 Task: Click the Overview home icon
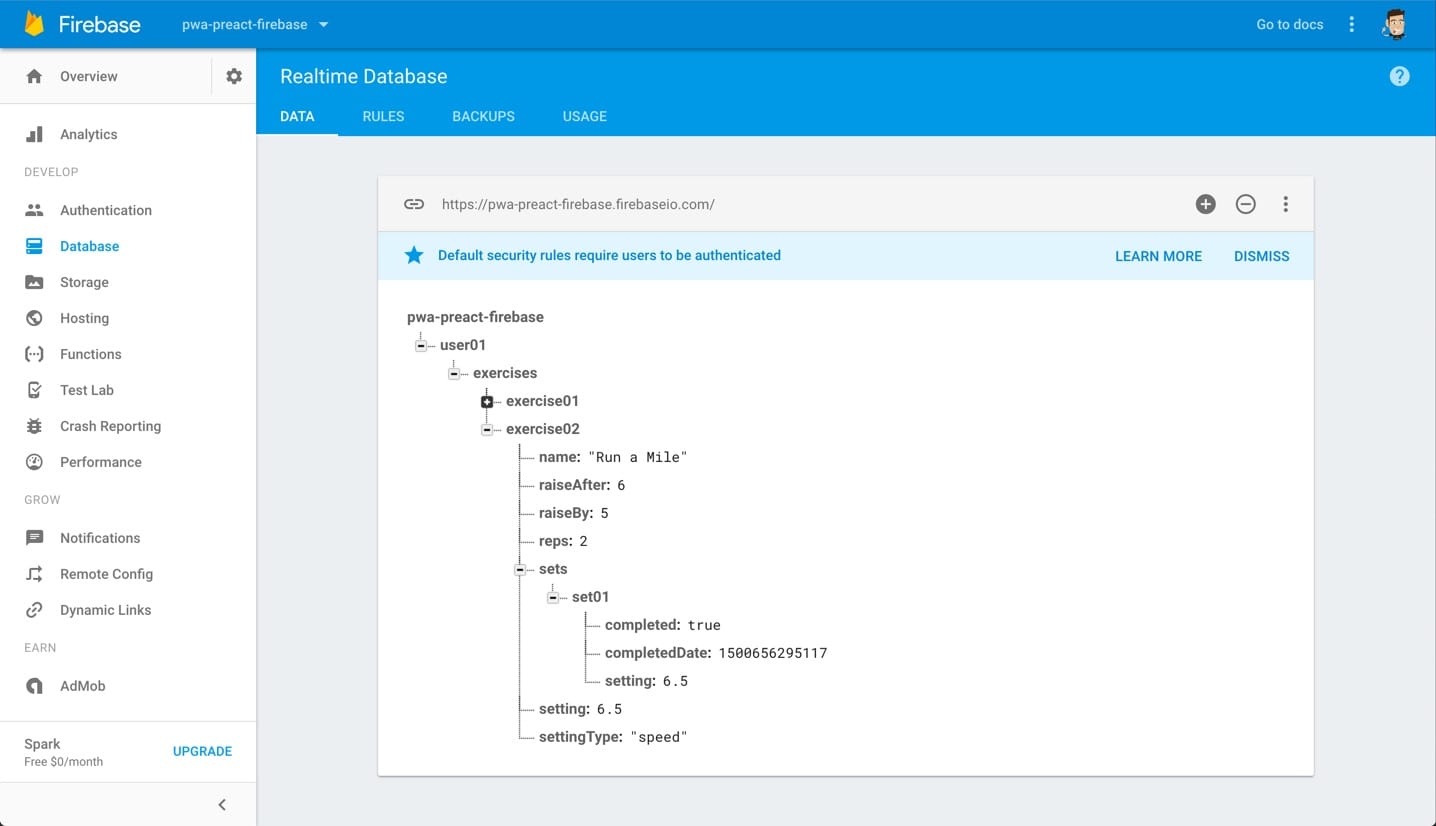click(34, 76)
